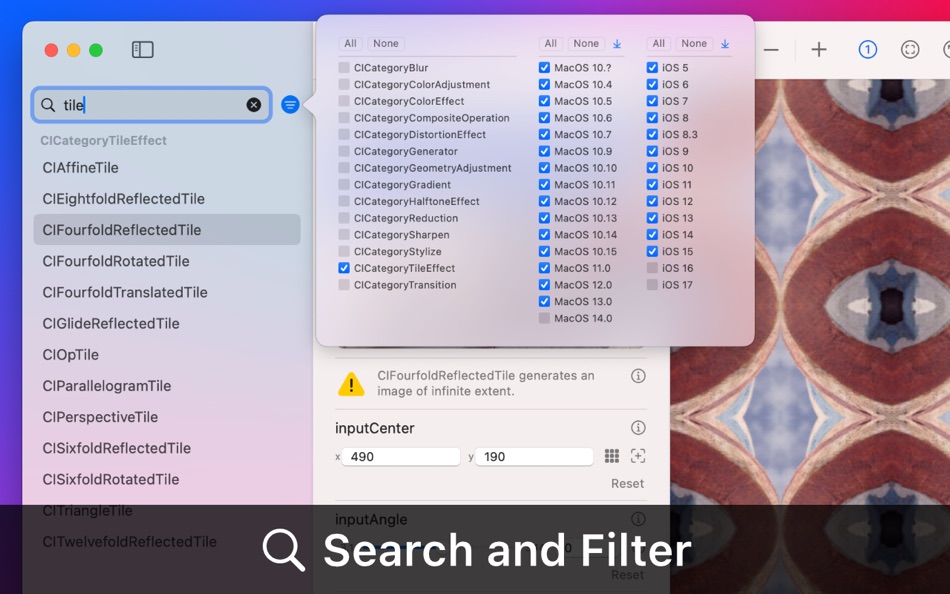Select CIFourfoldRotatedTile filter
The height and width of the screenshot is (594, 950).
tap(167, 261)
